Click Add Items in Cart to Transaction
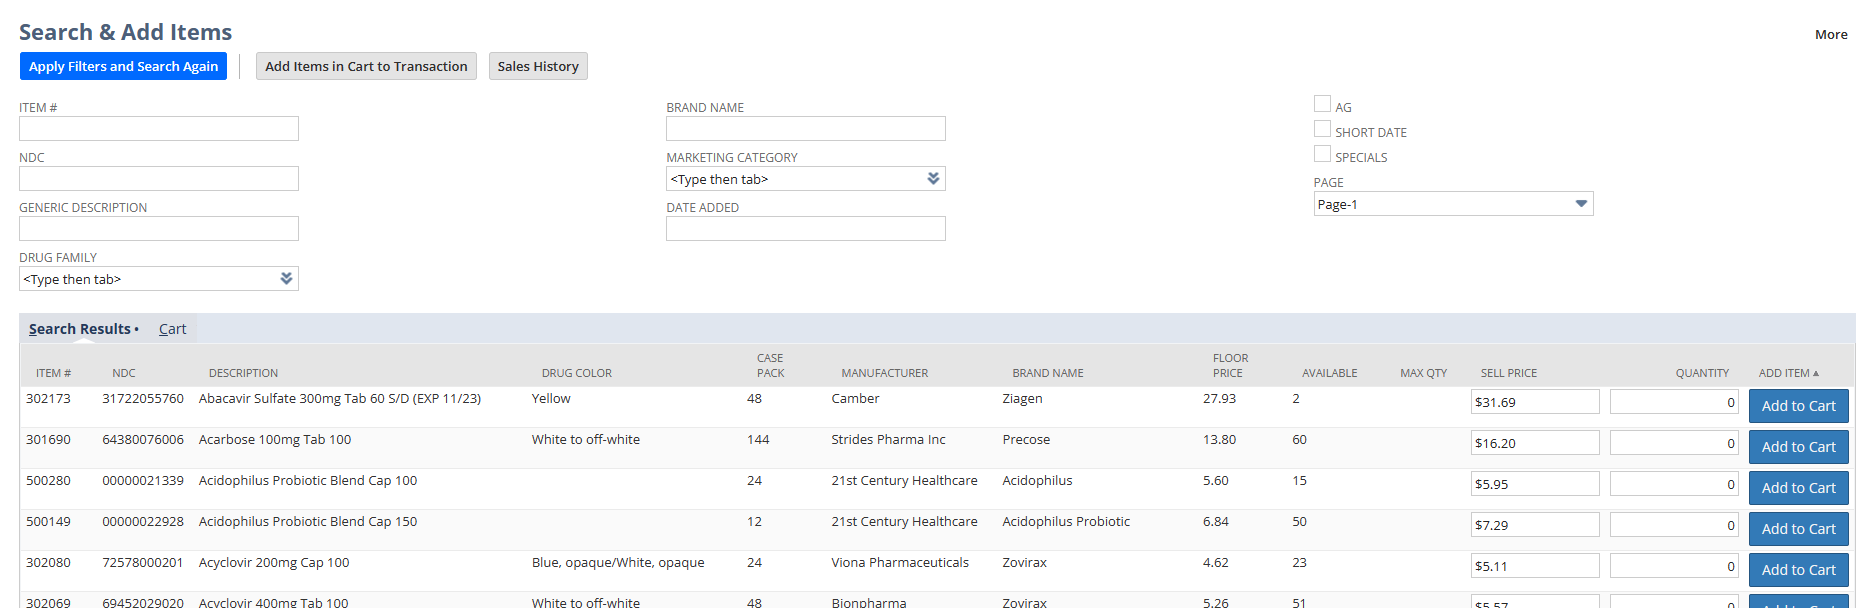This screenshot has width=1862, height=608. [366, 66]
